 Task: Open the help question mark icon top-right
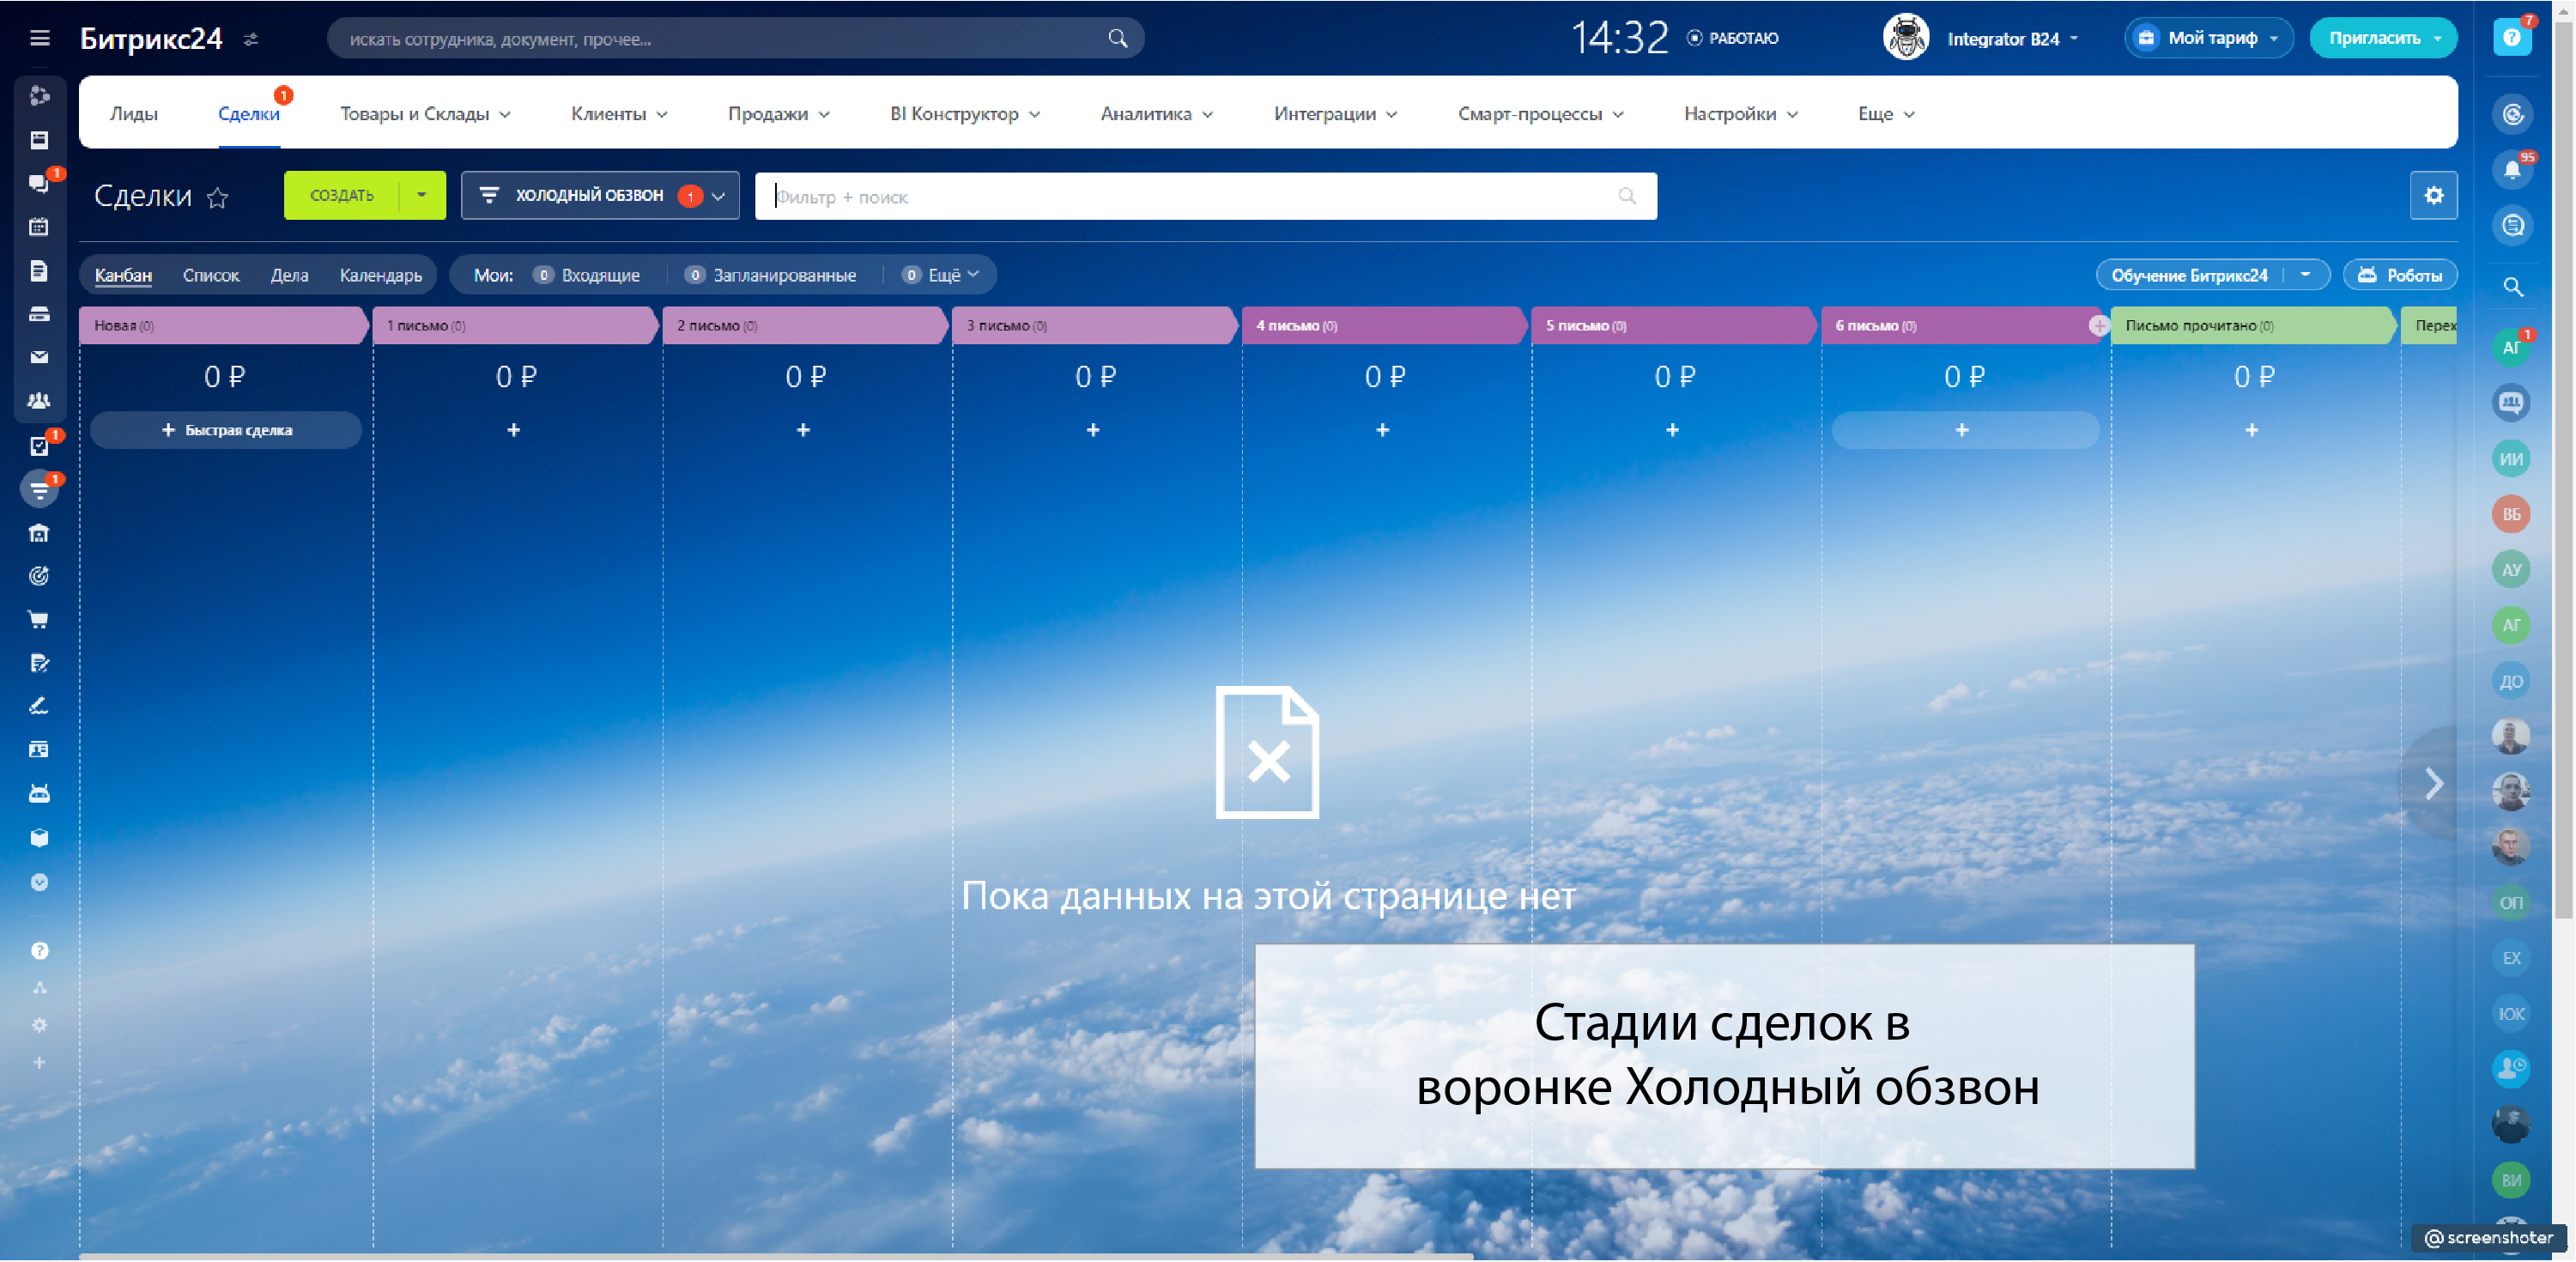2511,38
